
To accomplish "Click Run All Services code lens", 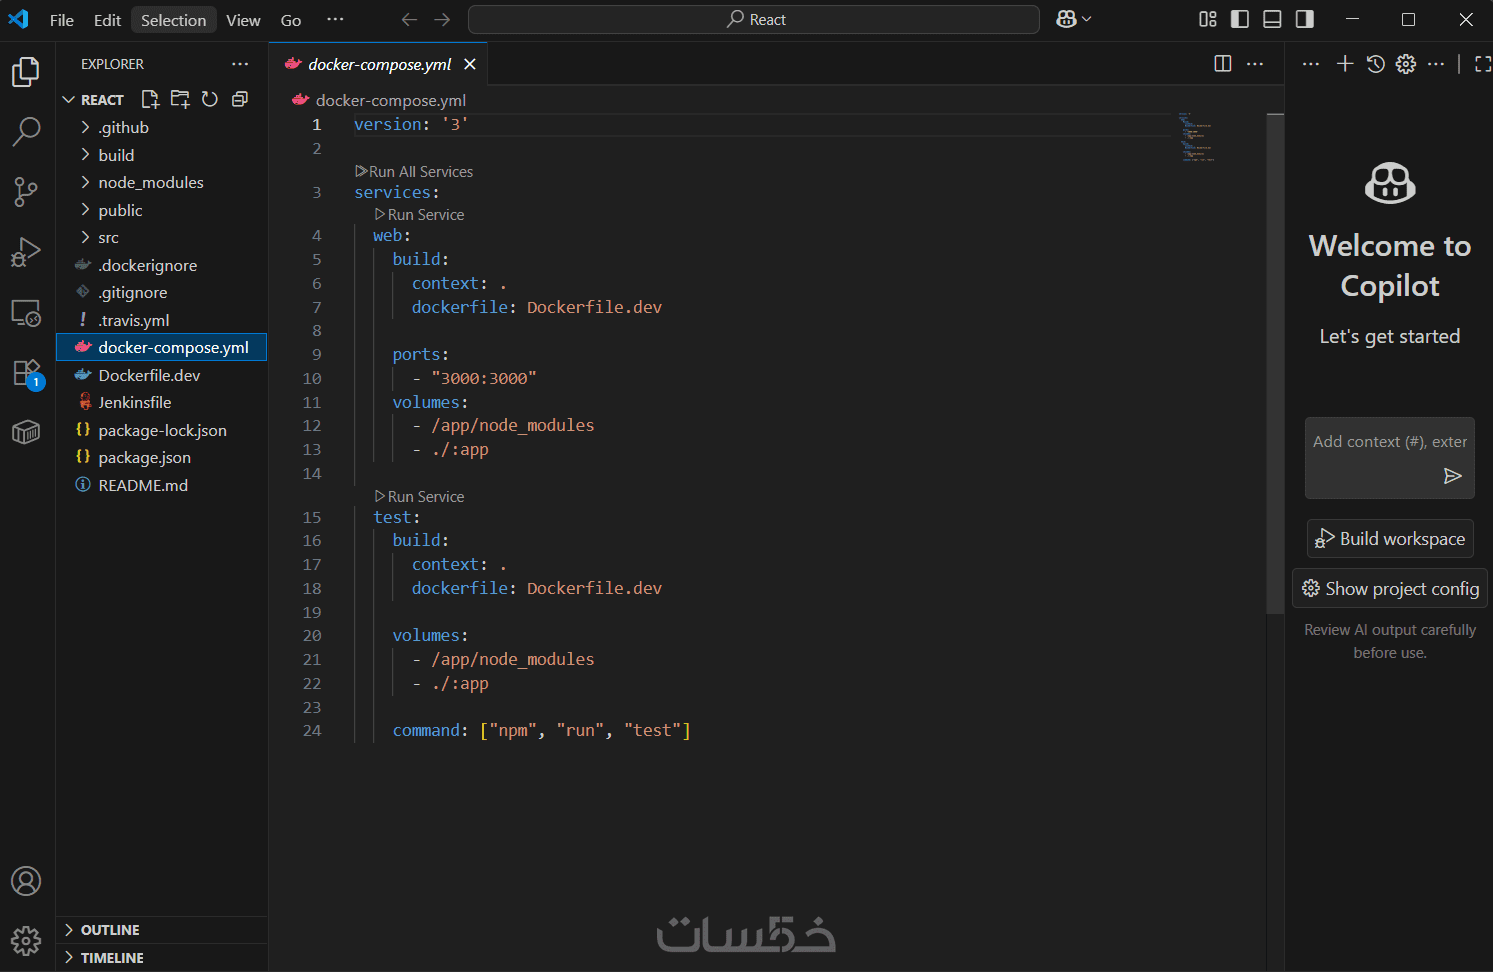I will (x=420, y=172).
